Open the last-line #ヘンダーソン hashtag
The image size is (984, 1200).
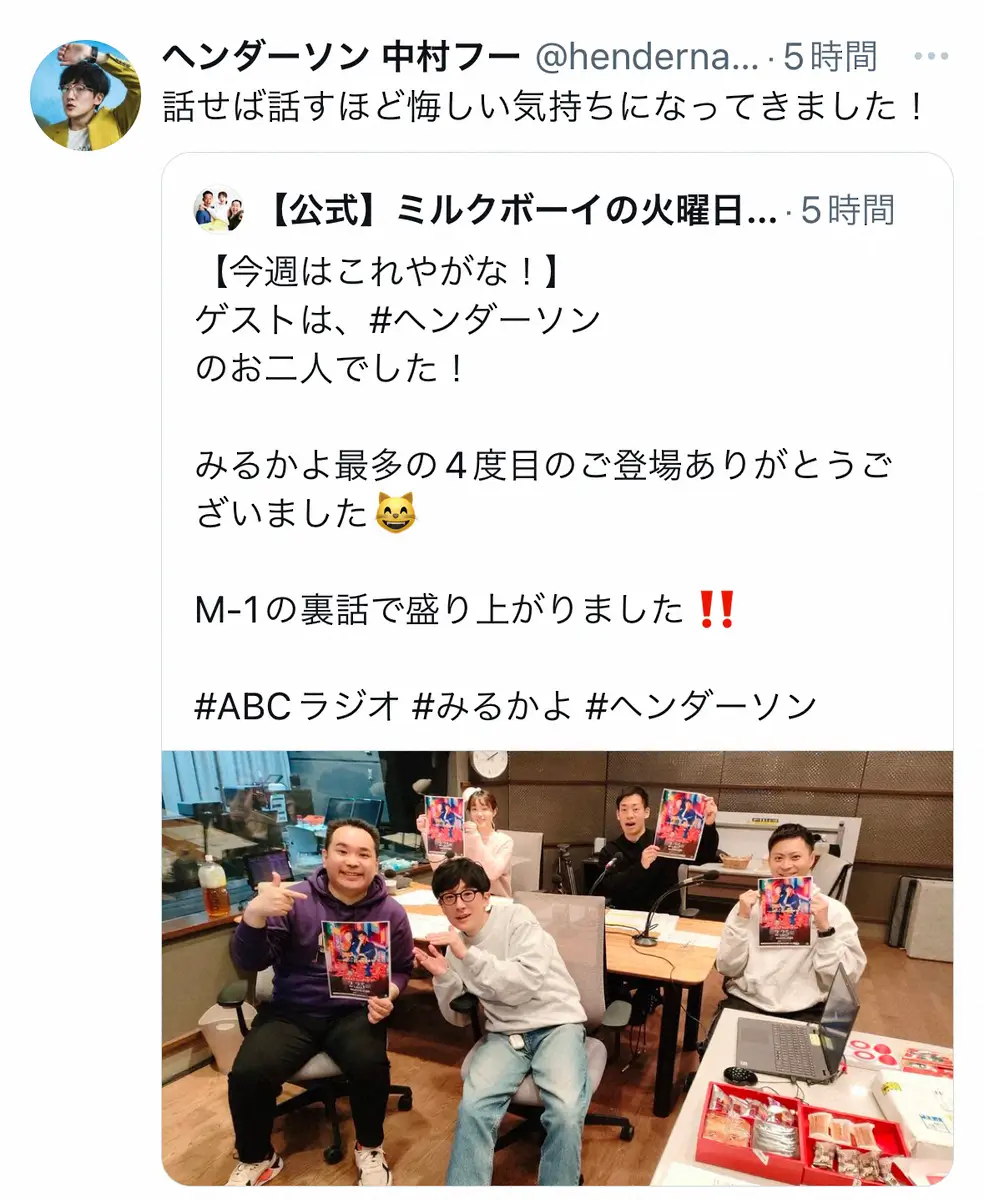point(702,706)
